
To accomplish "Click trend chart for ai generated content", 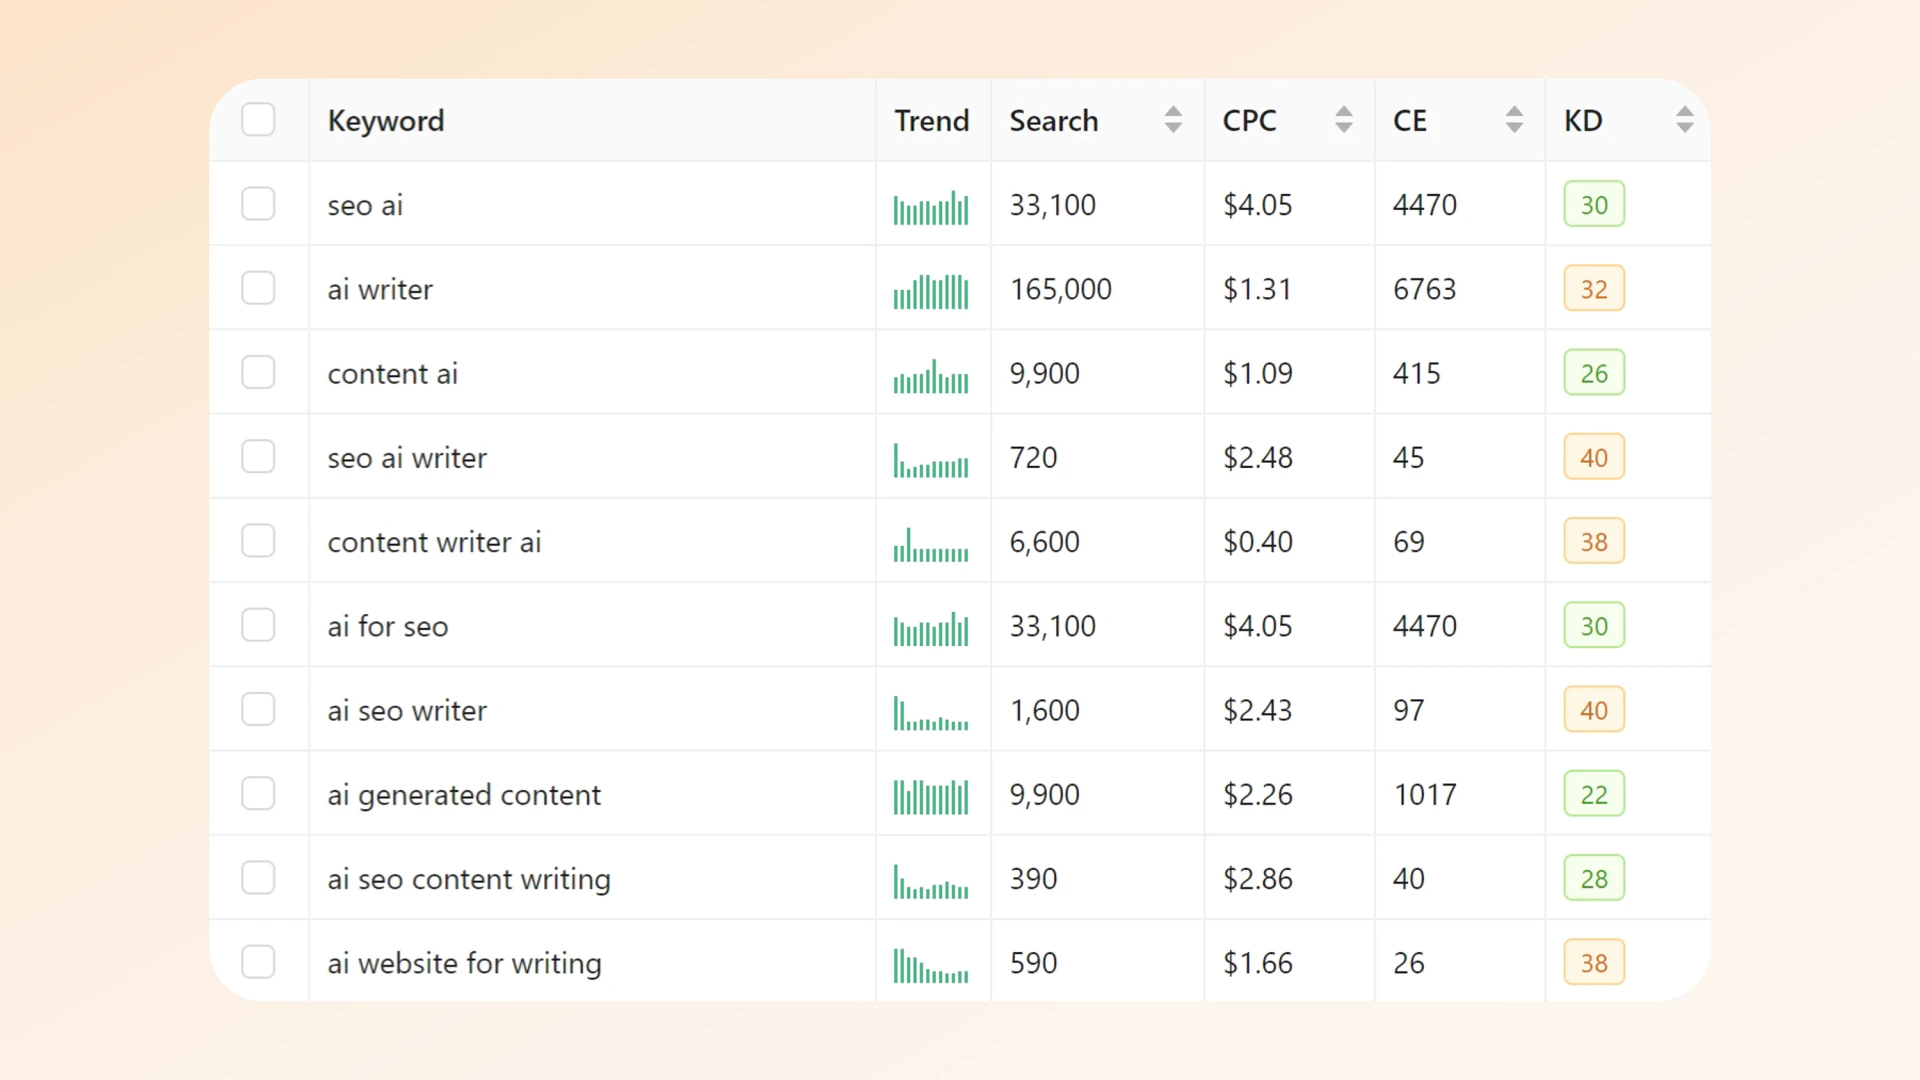I will click(x=931, y=797).
